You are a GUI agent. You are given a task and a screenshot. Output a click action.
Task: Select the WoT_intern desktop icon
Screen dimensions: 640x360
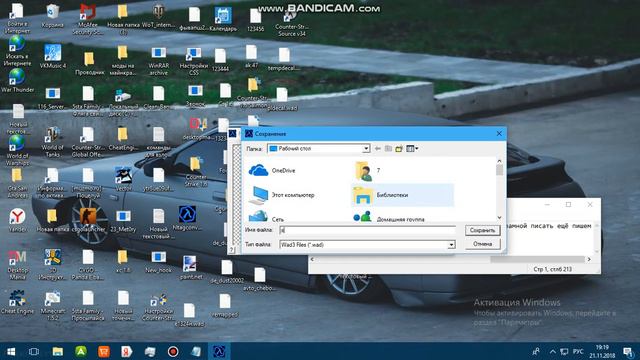click(158, 16)
